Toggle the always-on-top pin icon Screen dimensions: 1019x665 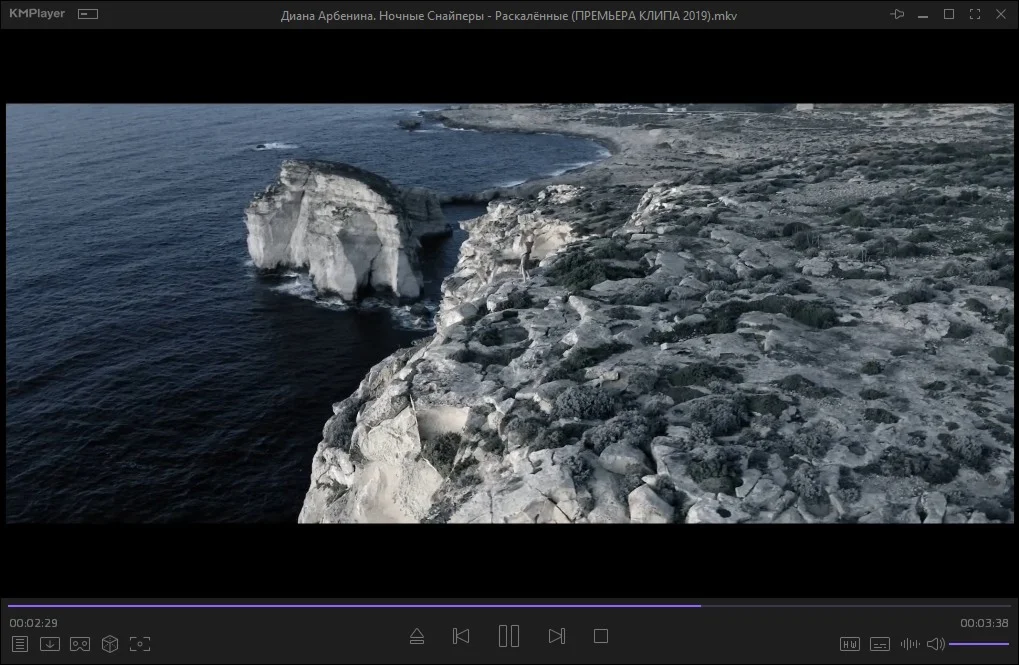[897, 14]
